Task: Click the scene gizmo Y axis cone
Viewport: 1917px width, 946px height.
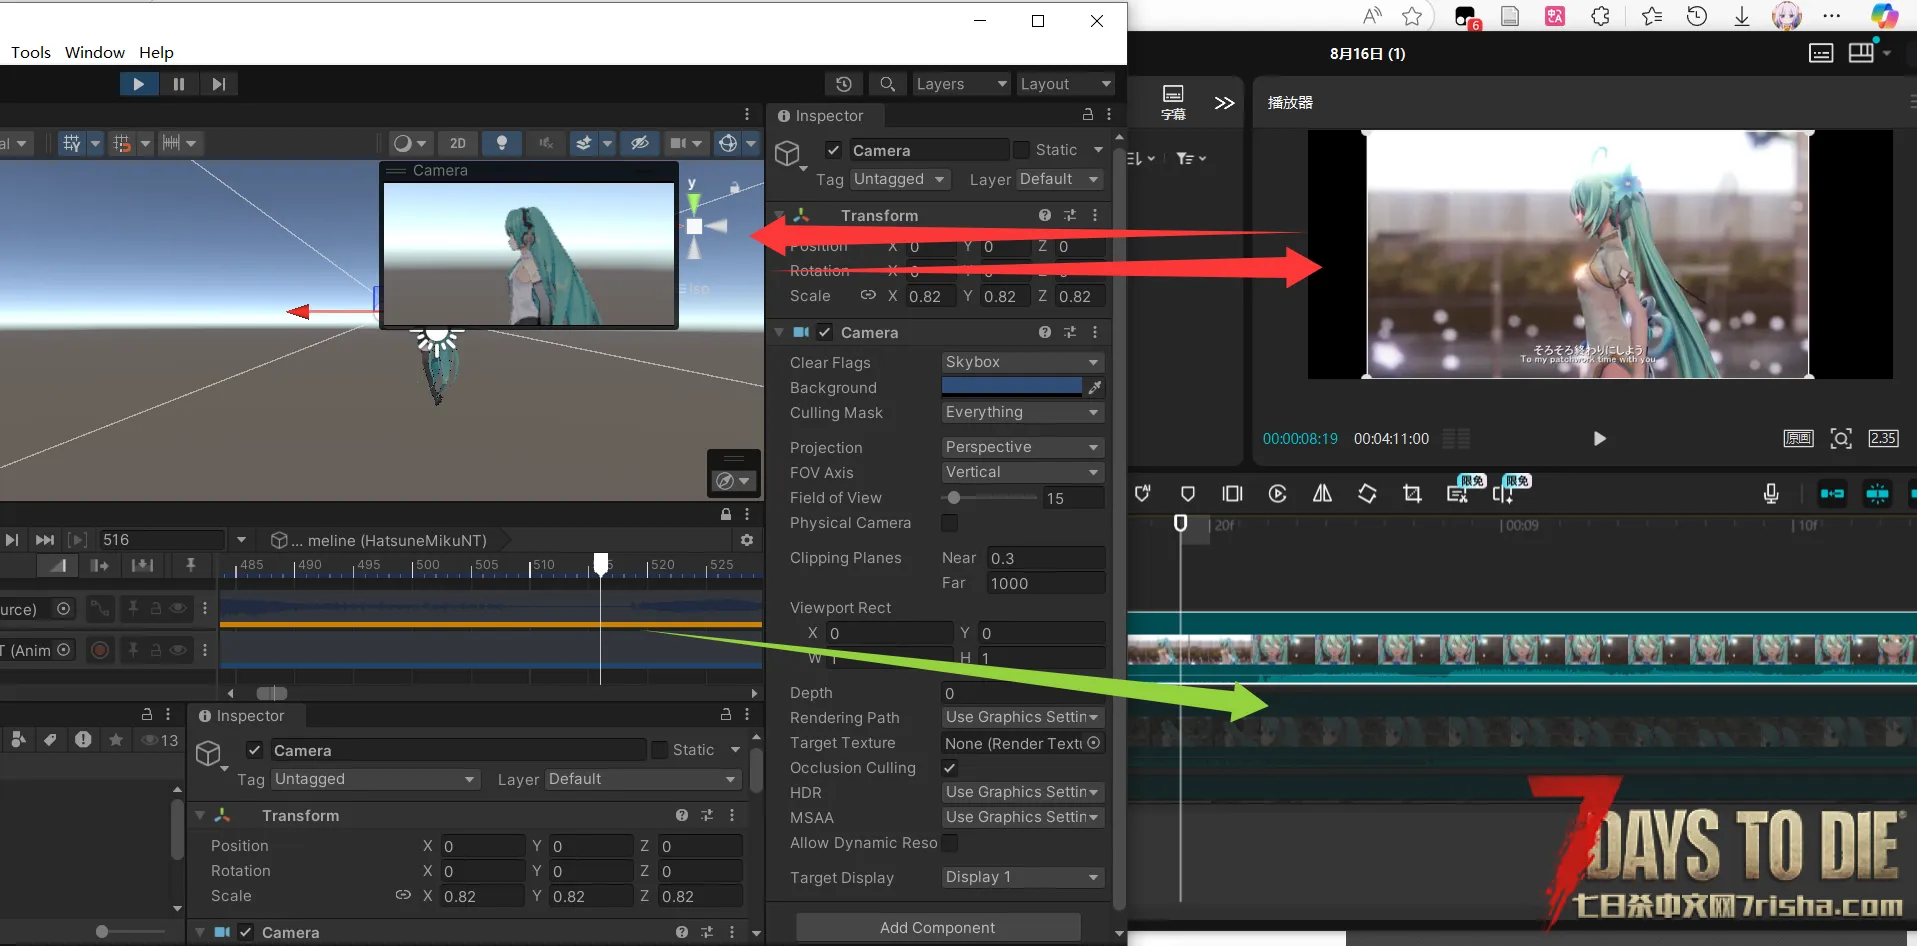Action: pos(693,203)
